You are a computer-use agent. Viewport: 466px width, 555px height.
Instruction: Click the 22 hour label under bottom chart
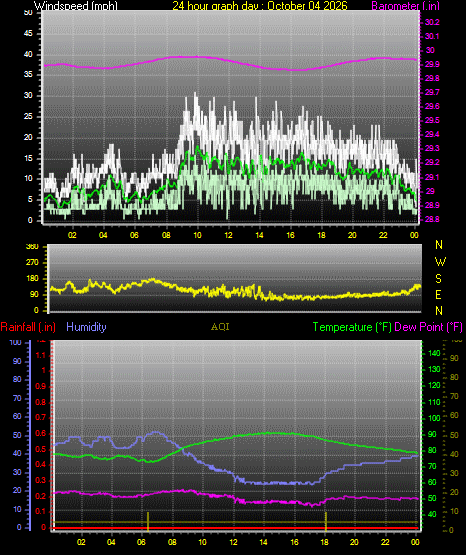[x=385, y=542]
